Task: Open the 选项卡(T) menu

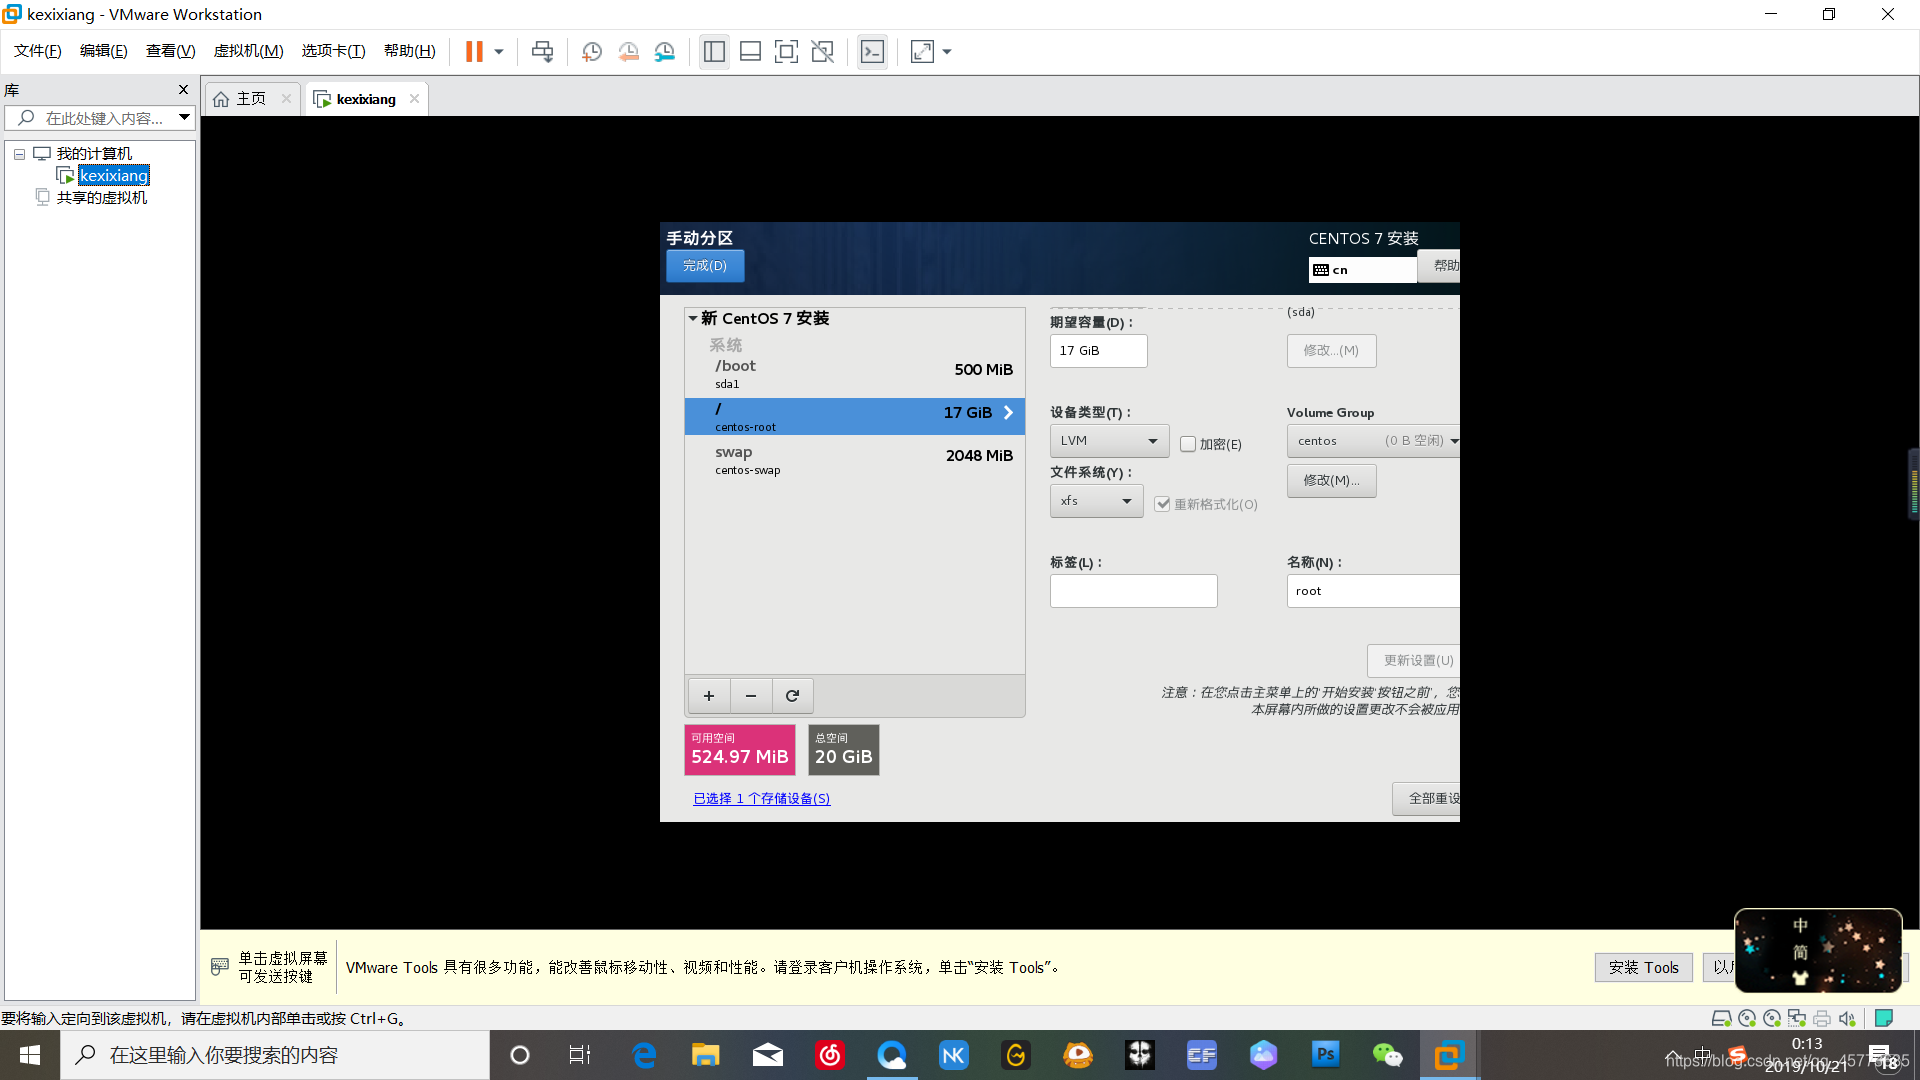Action: tap(334, 51)
